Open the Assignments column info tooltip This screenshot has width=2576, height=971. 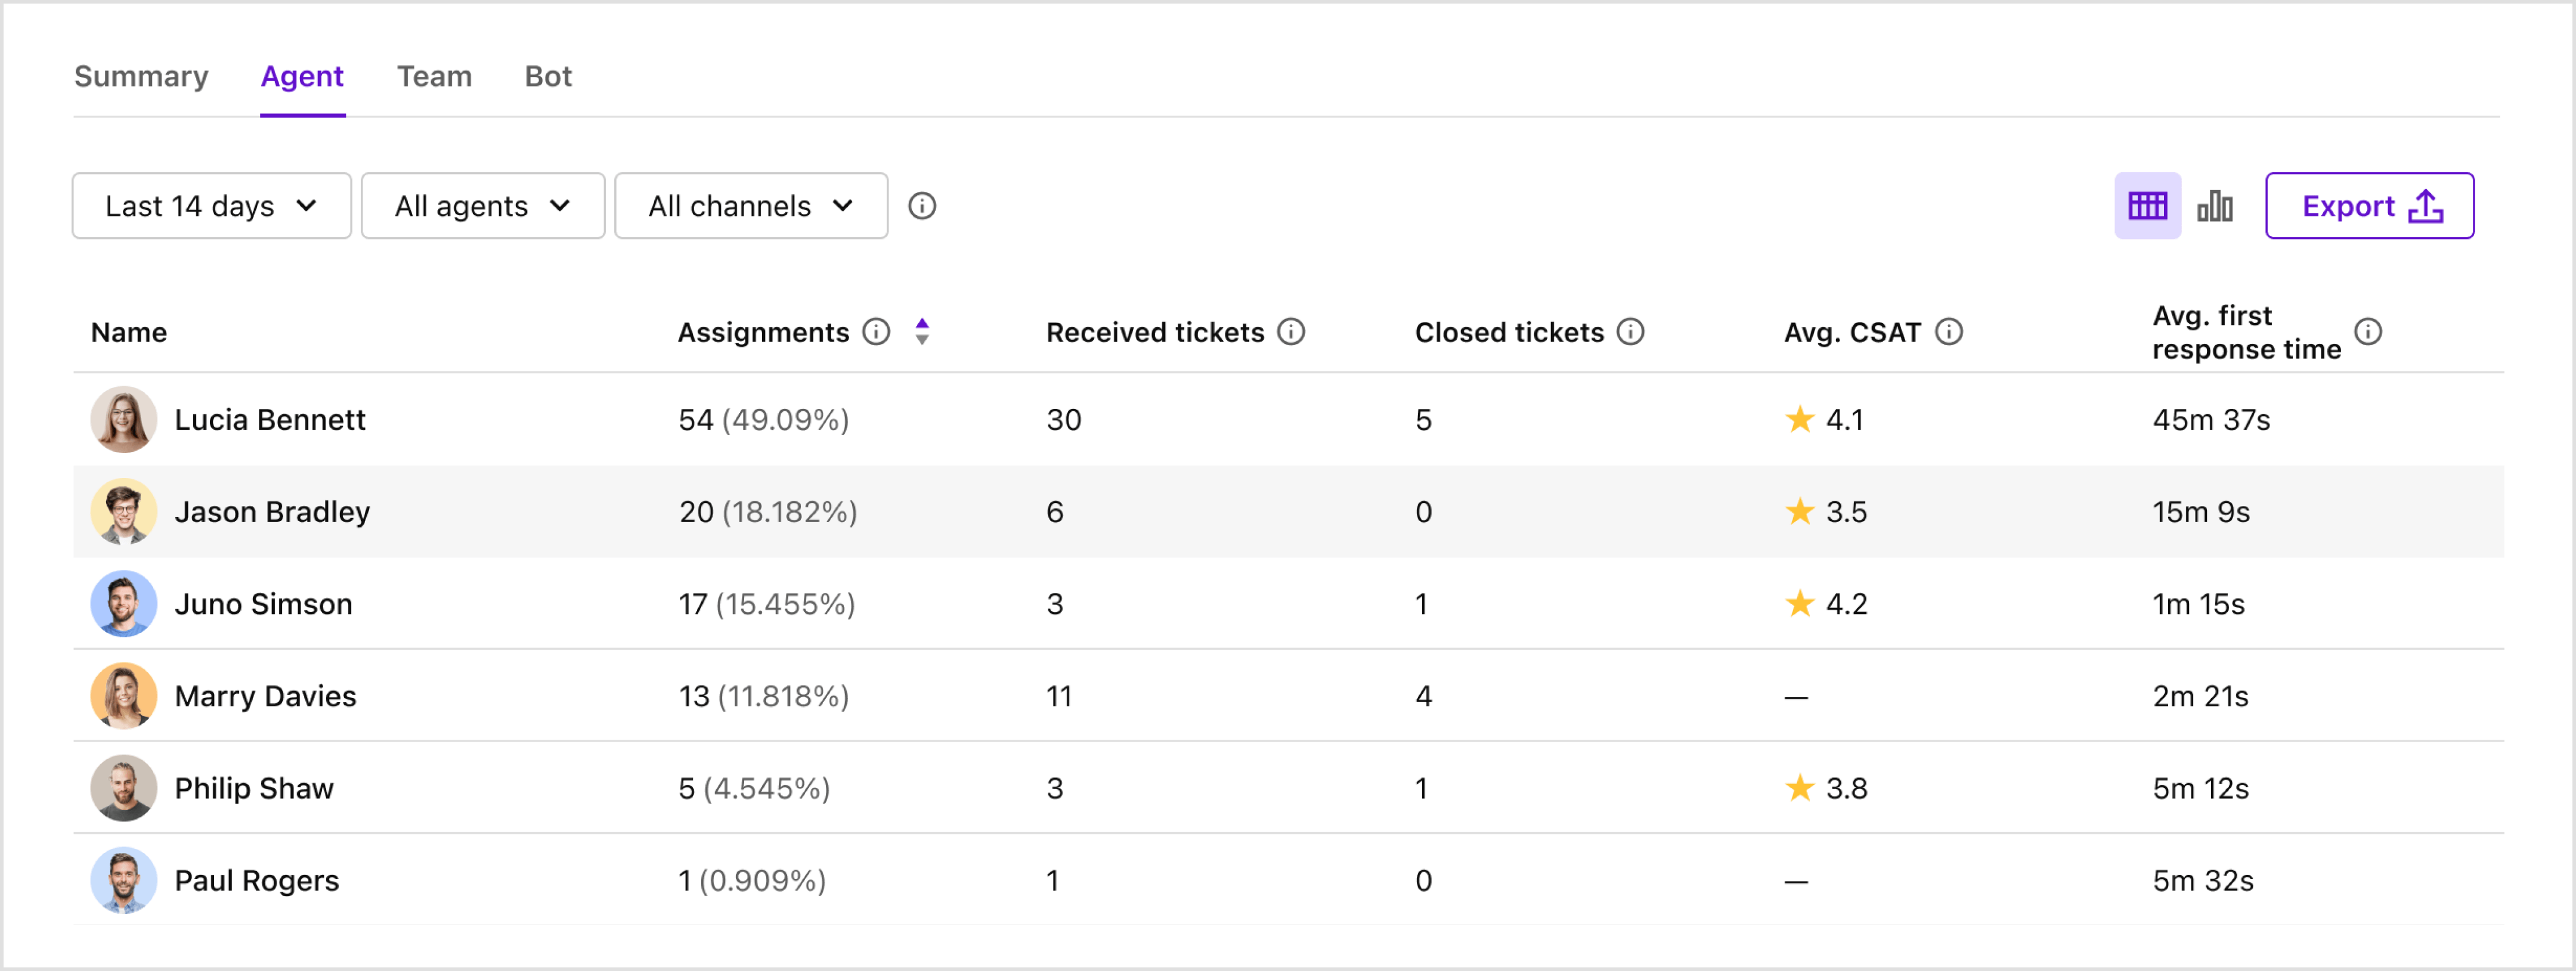point(876,332)
